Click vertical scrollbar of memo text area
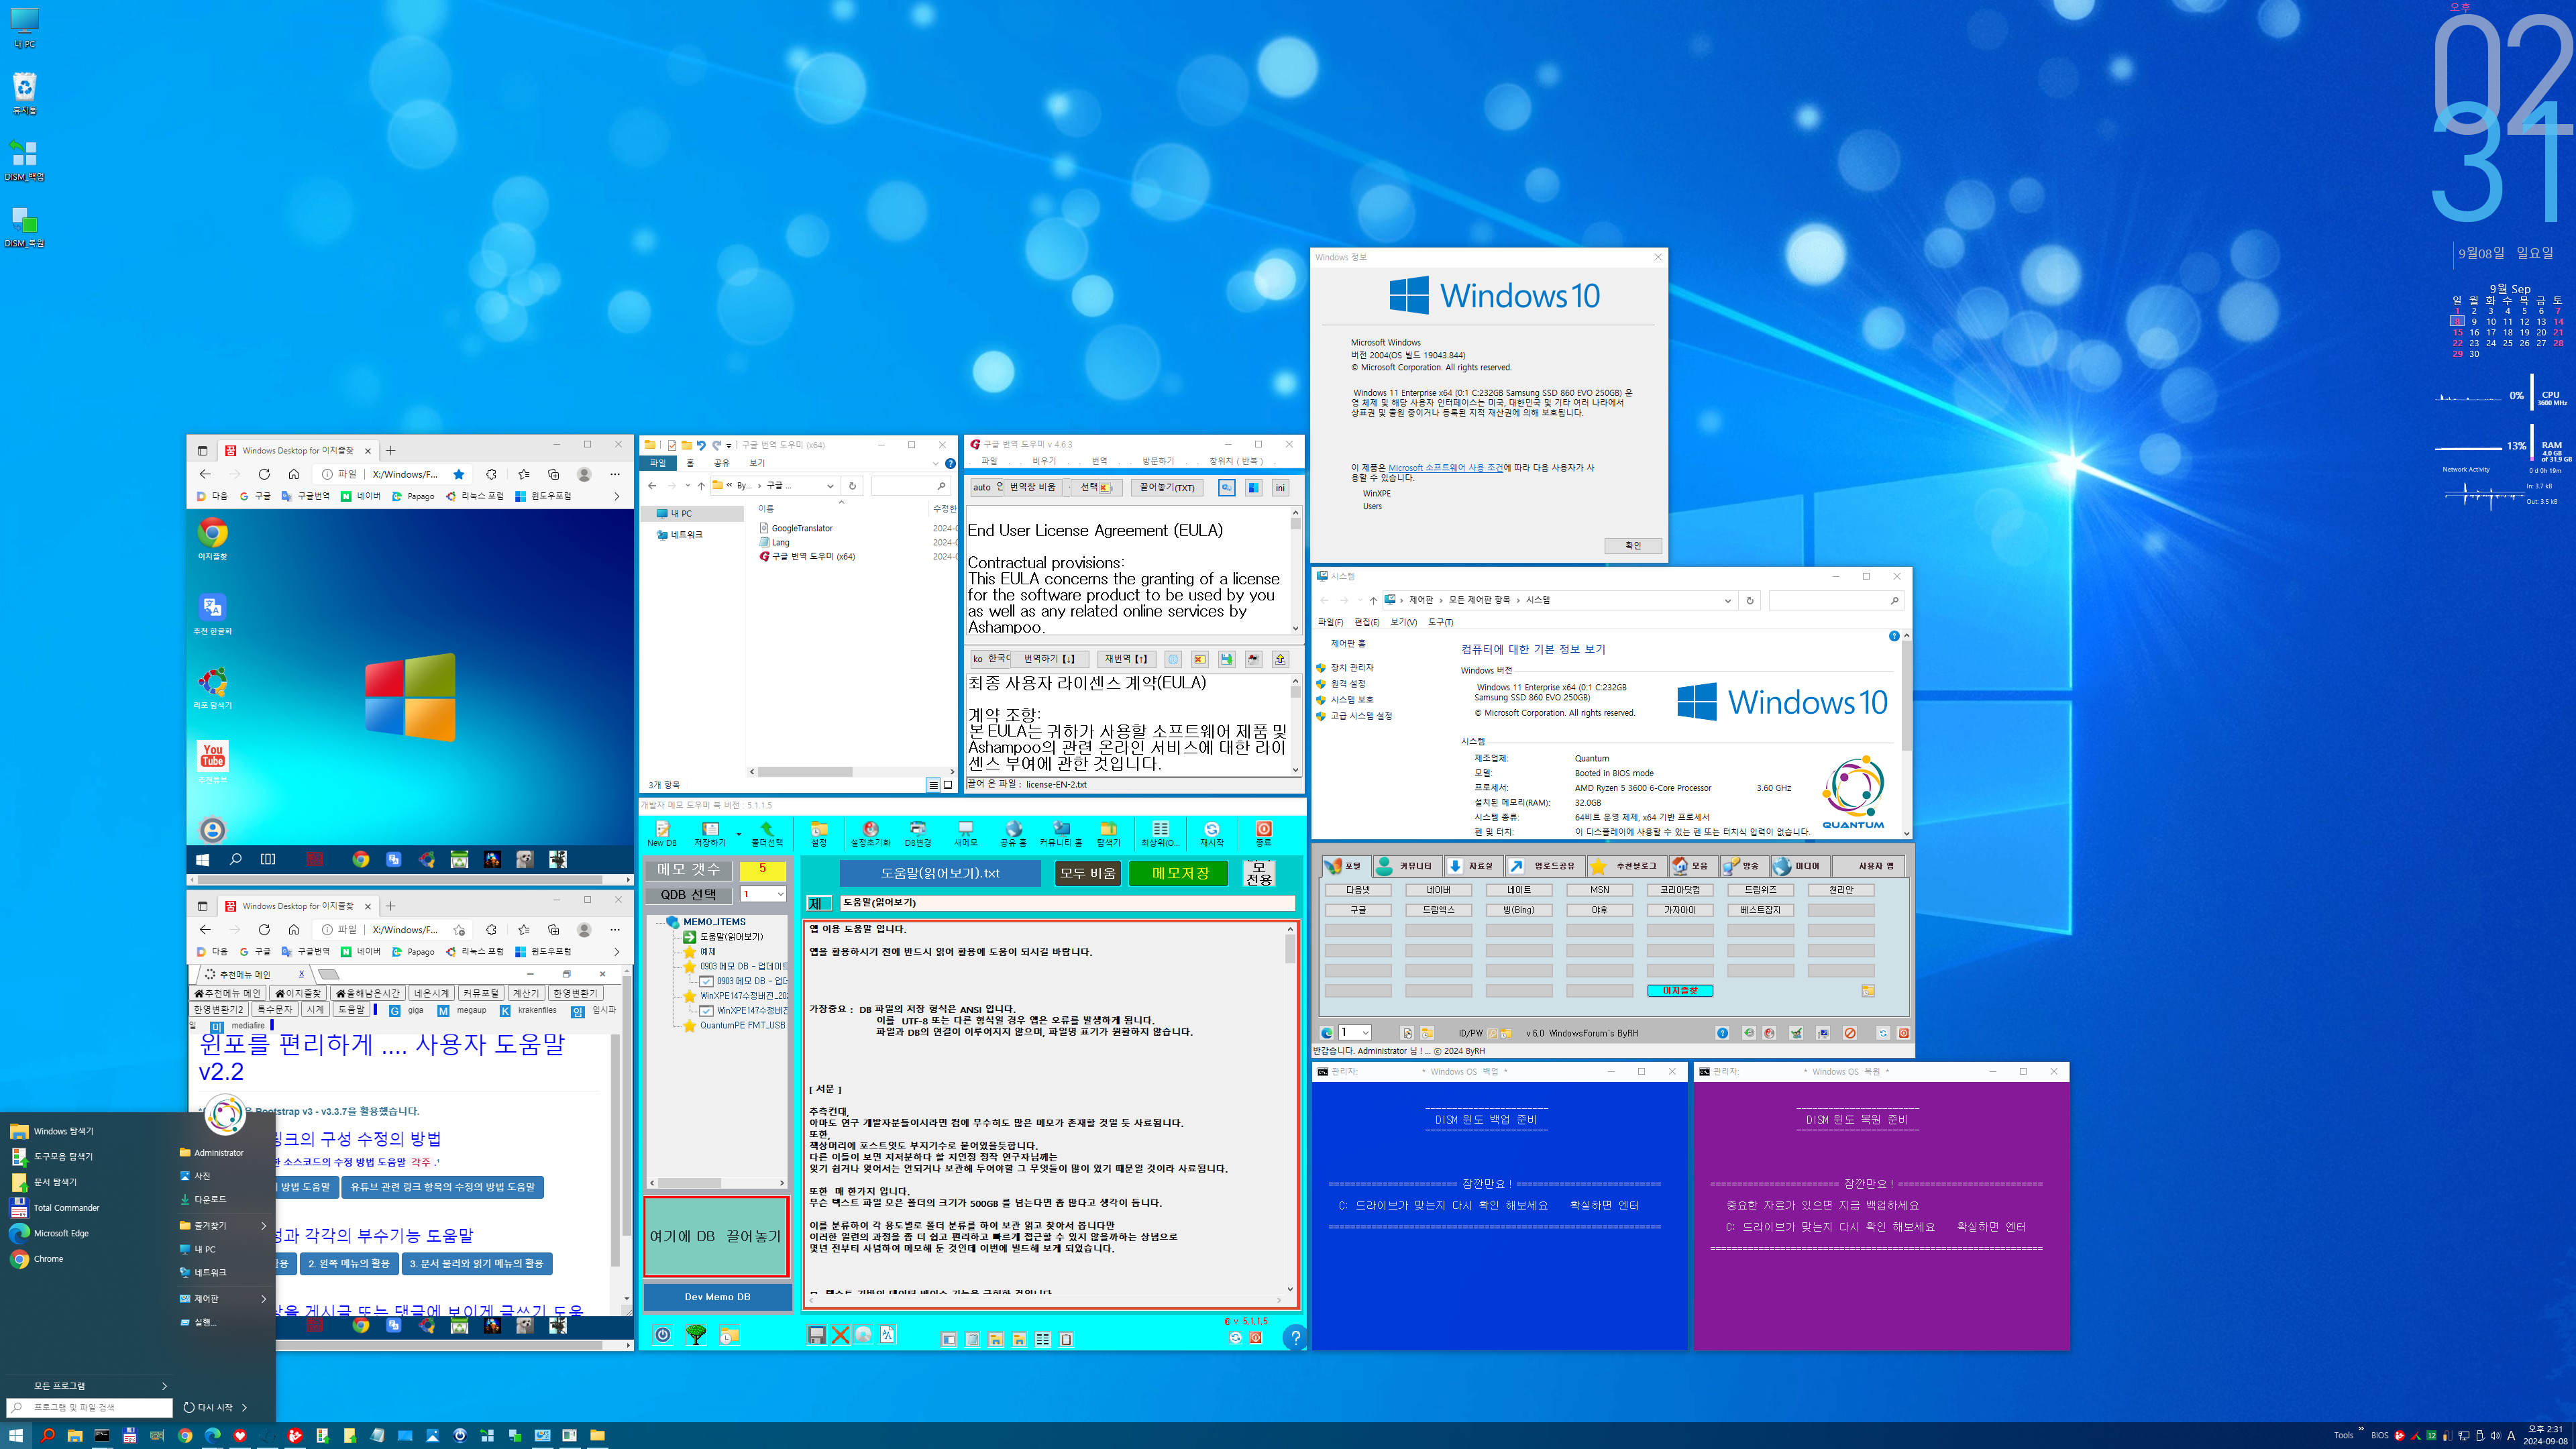 1290,1110
